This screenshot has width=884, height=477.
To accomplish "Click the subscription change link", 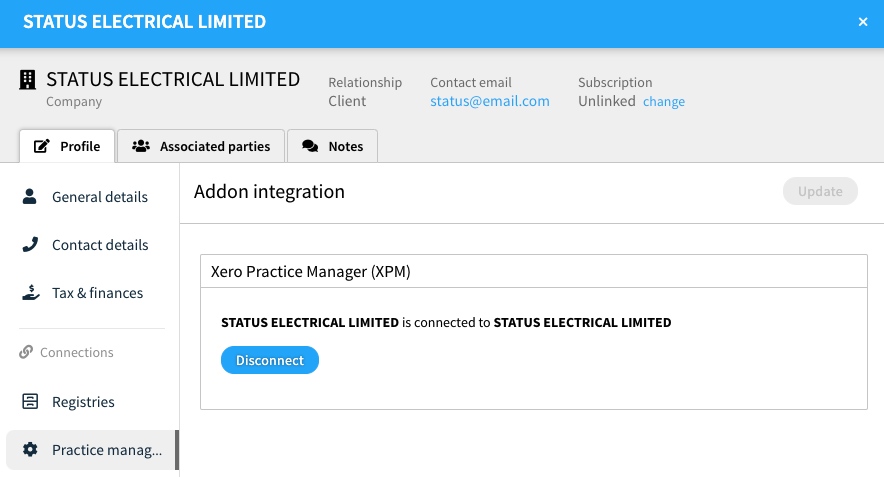I will pyautogui.click(x=664, y=102).
